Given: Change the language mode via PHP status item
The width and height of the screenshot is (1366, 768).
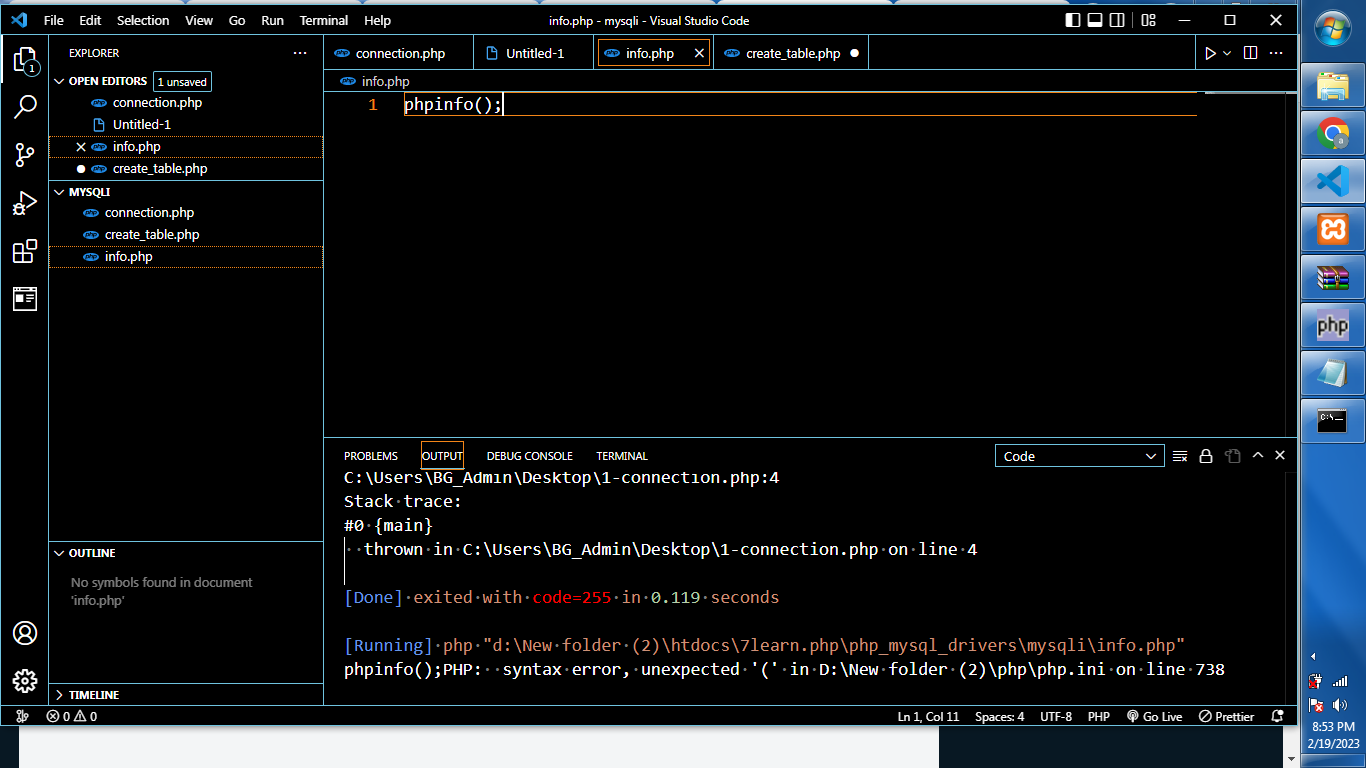Looking at the screenshot, I should click(x=1099, y=716).
